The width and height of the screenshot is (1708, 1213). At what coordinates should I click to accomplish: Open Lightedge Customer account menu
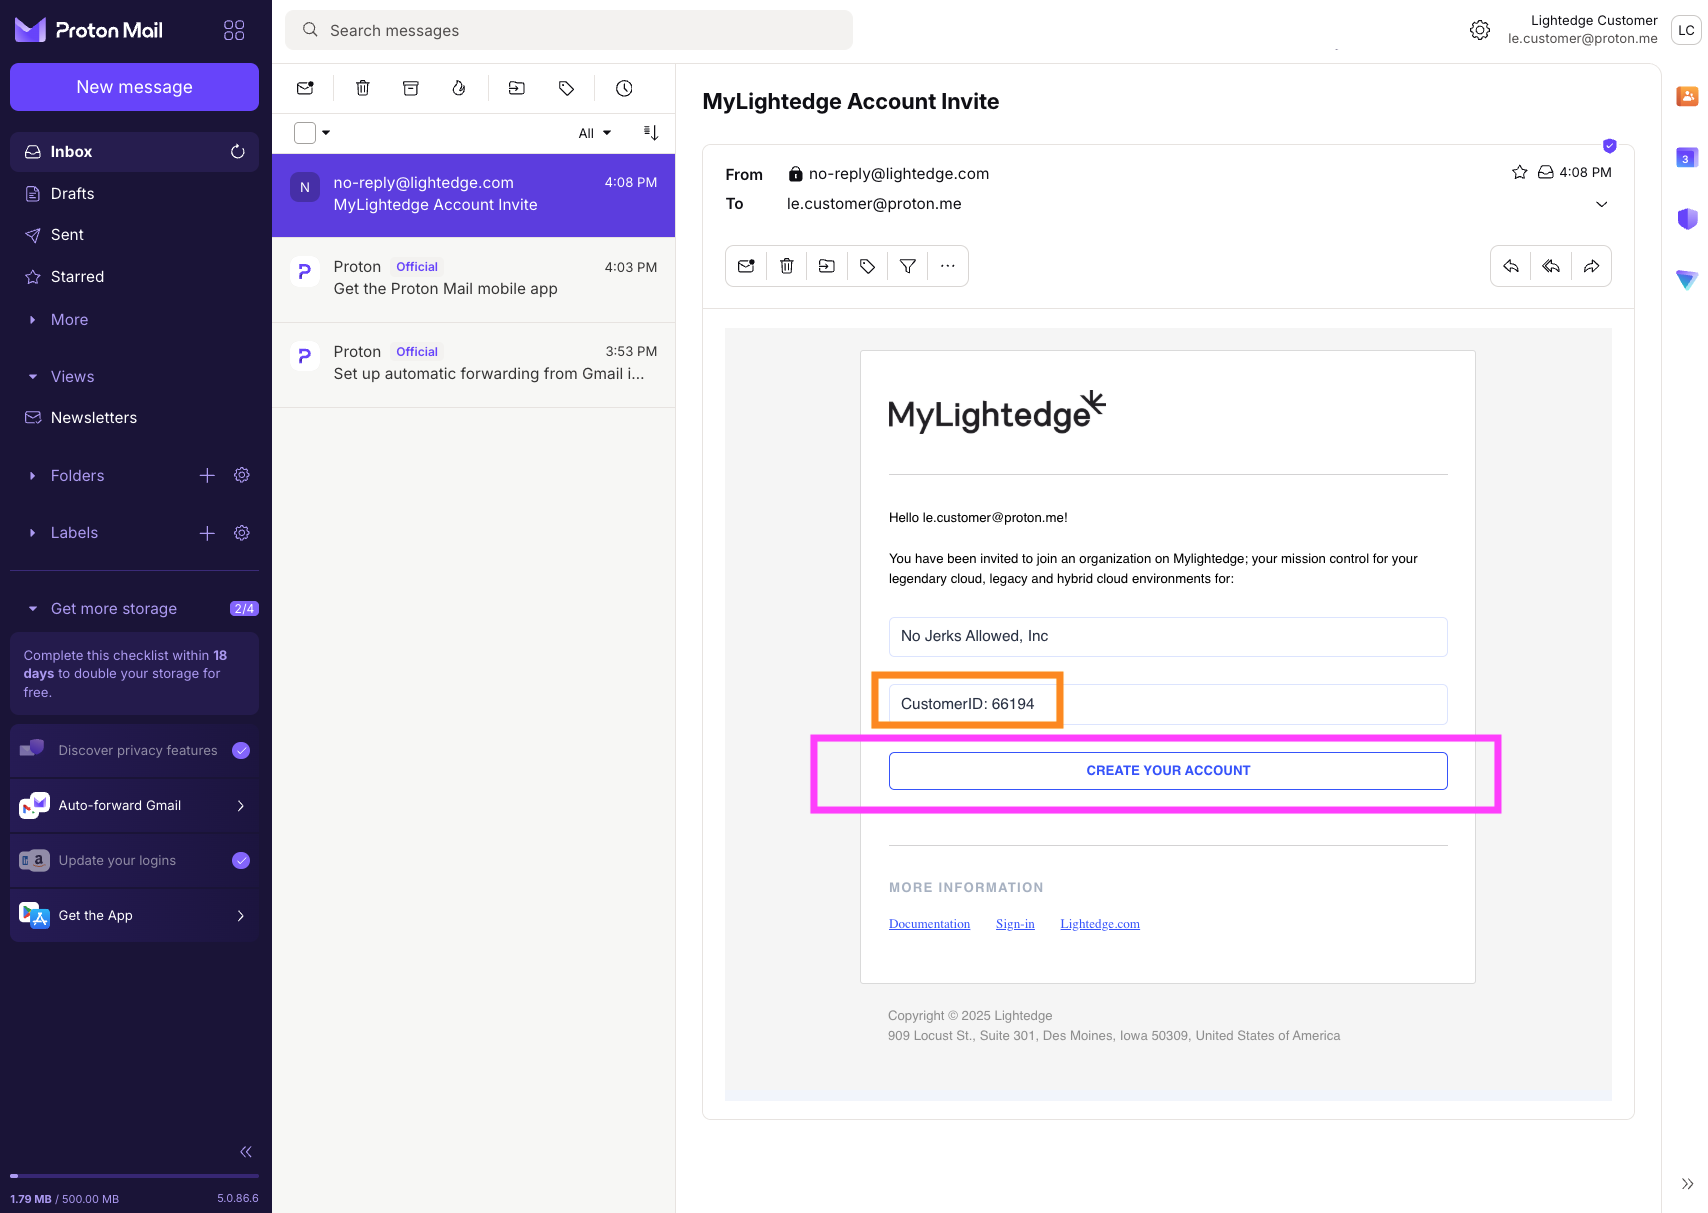pos(1604,30)
